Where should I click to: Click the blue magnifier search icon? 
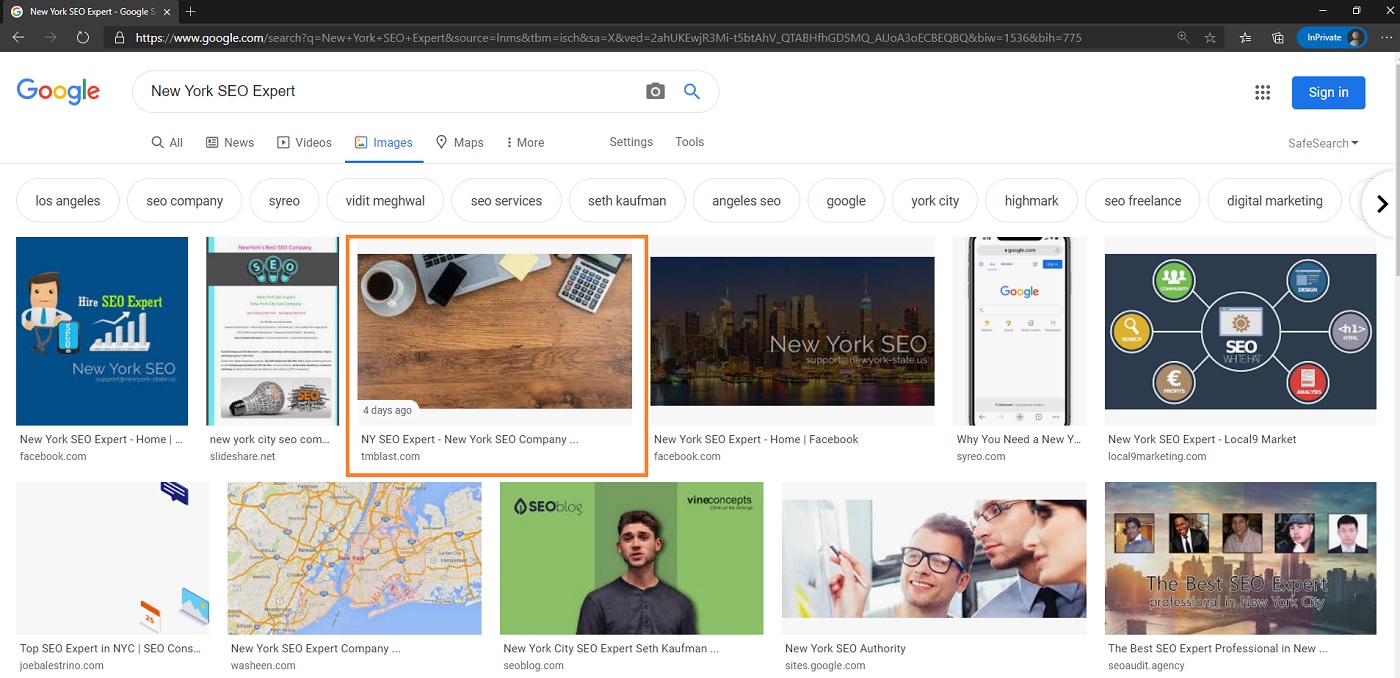point(692,91)
